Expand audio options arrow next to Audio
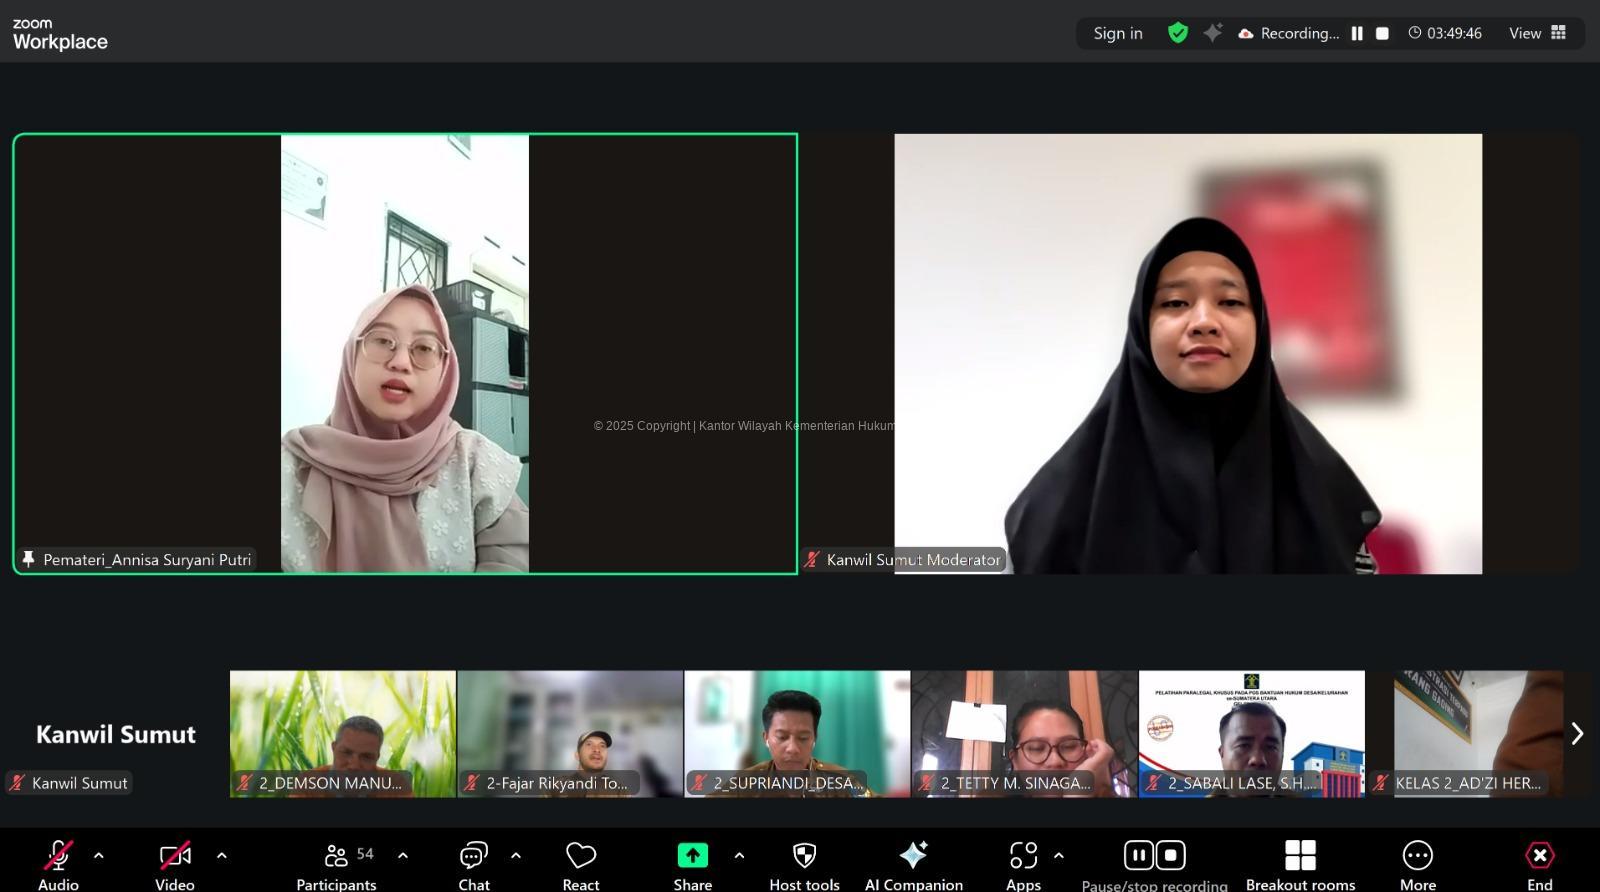Viewport: 1600px width, 892px height. tap(99, 856)
